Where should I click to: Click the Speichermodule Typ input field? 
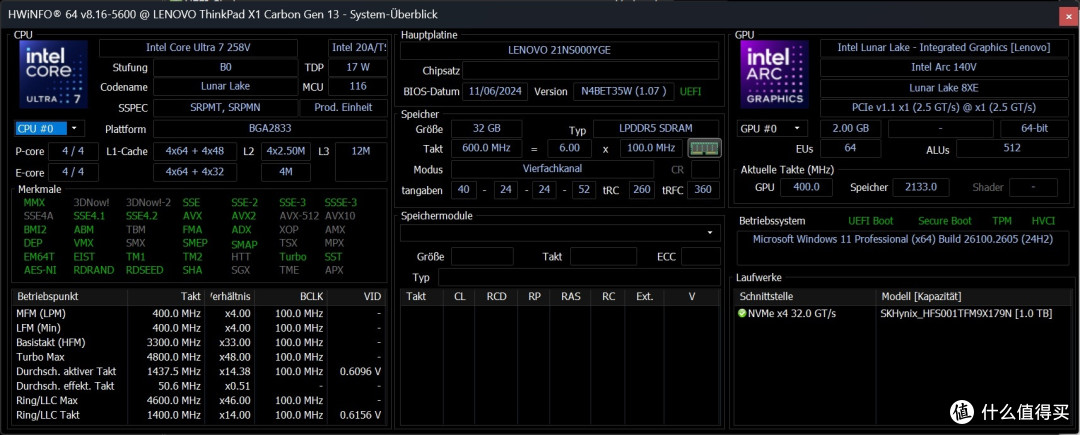pyautogui.click(x=579, y=277)
